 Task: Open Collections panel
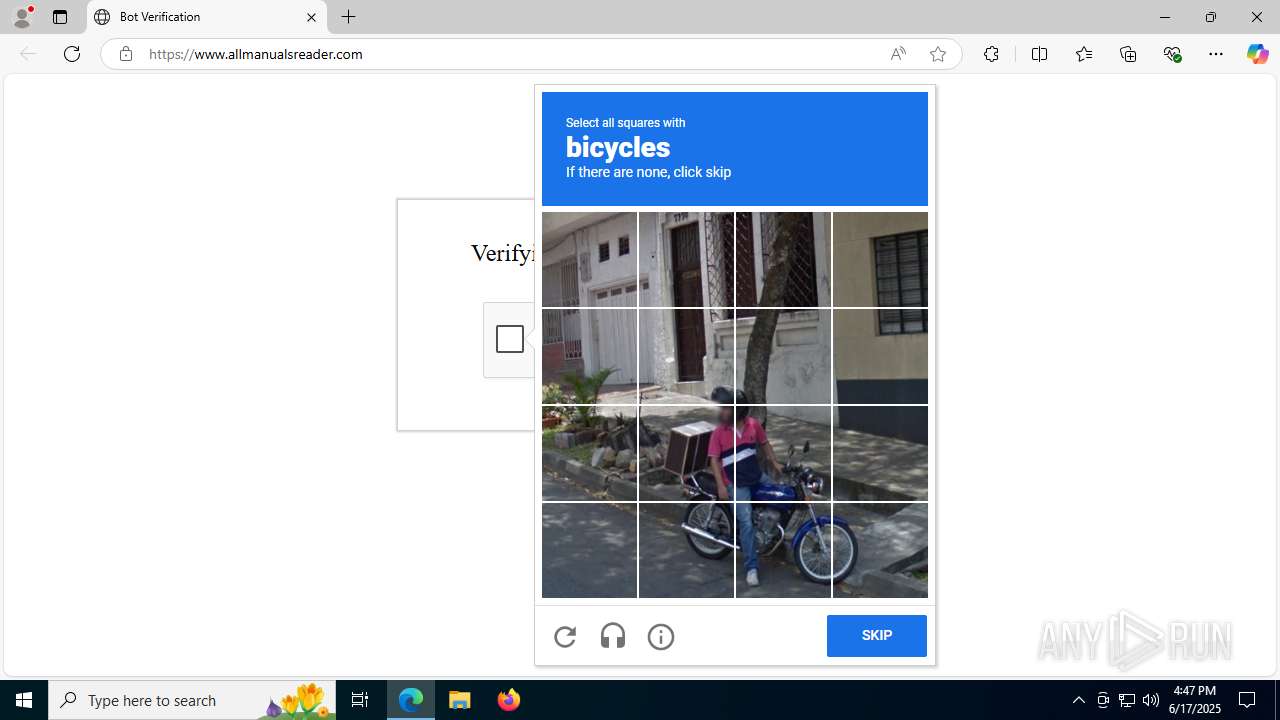coord(1128,54)
